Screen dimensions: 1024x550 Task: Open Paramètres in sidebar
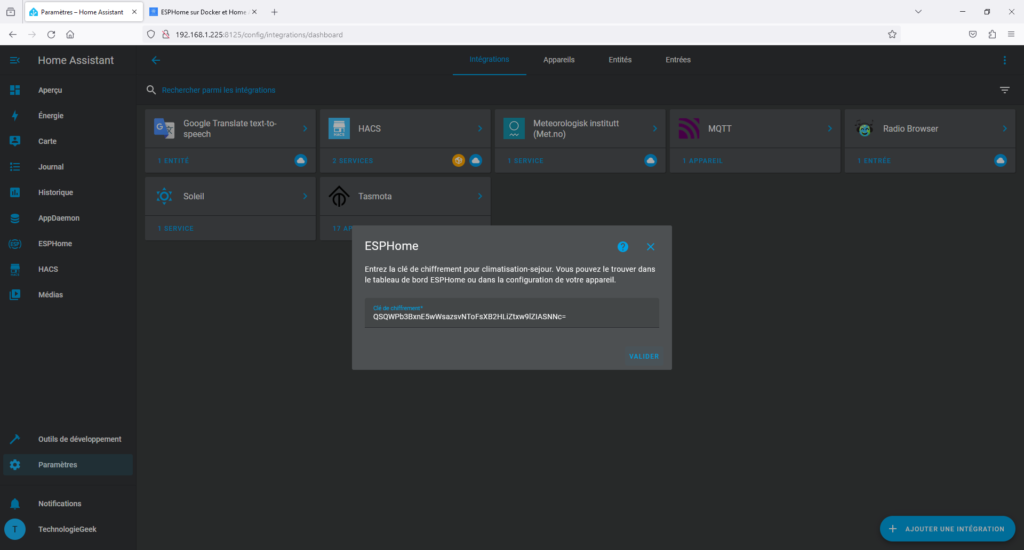(68, 464)
